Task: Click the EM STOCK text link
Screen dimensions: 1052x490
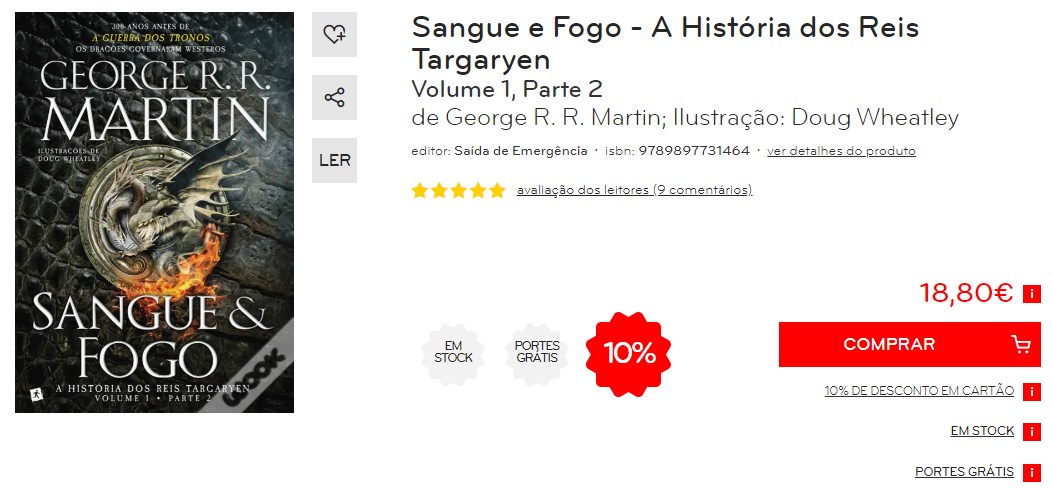Action: click(x=982, y=431)
